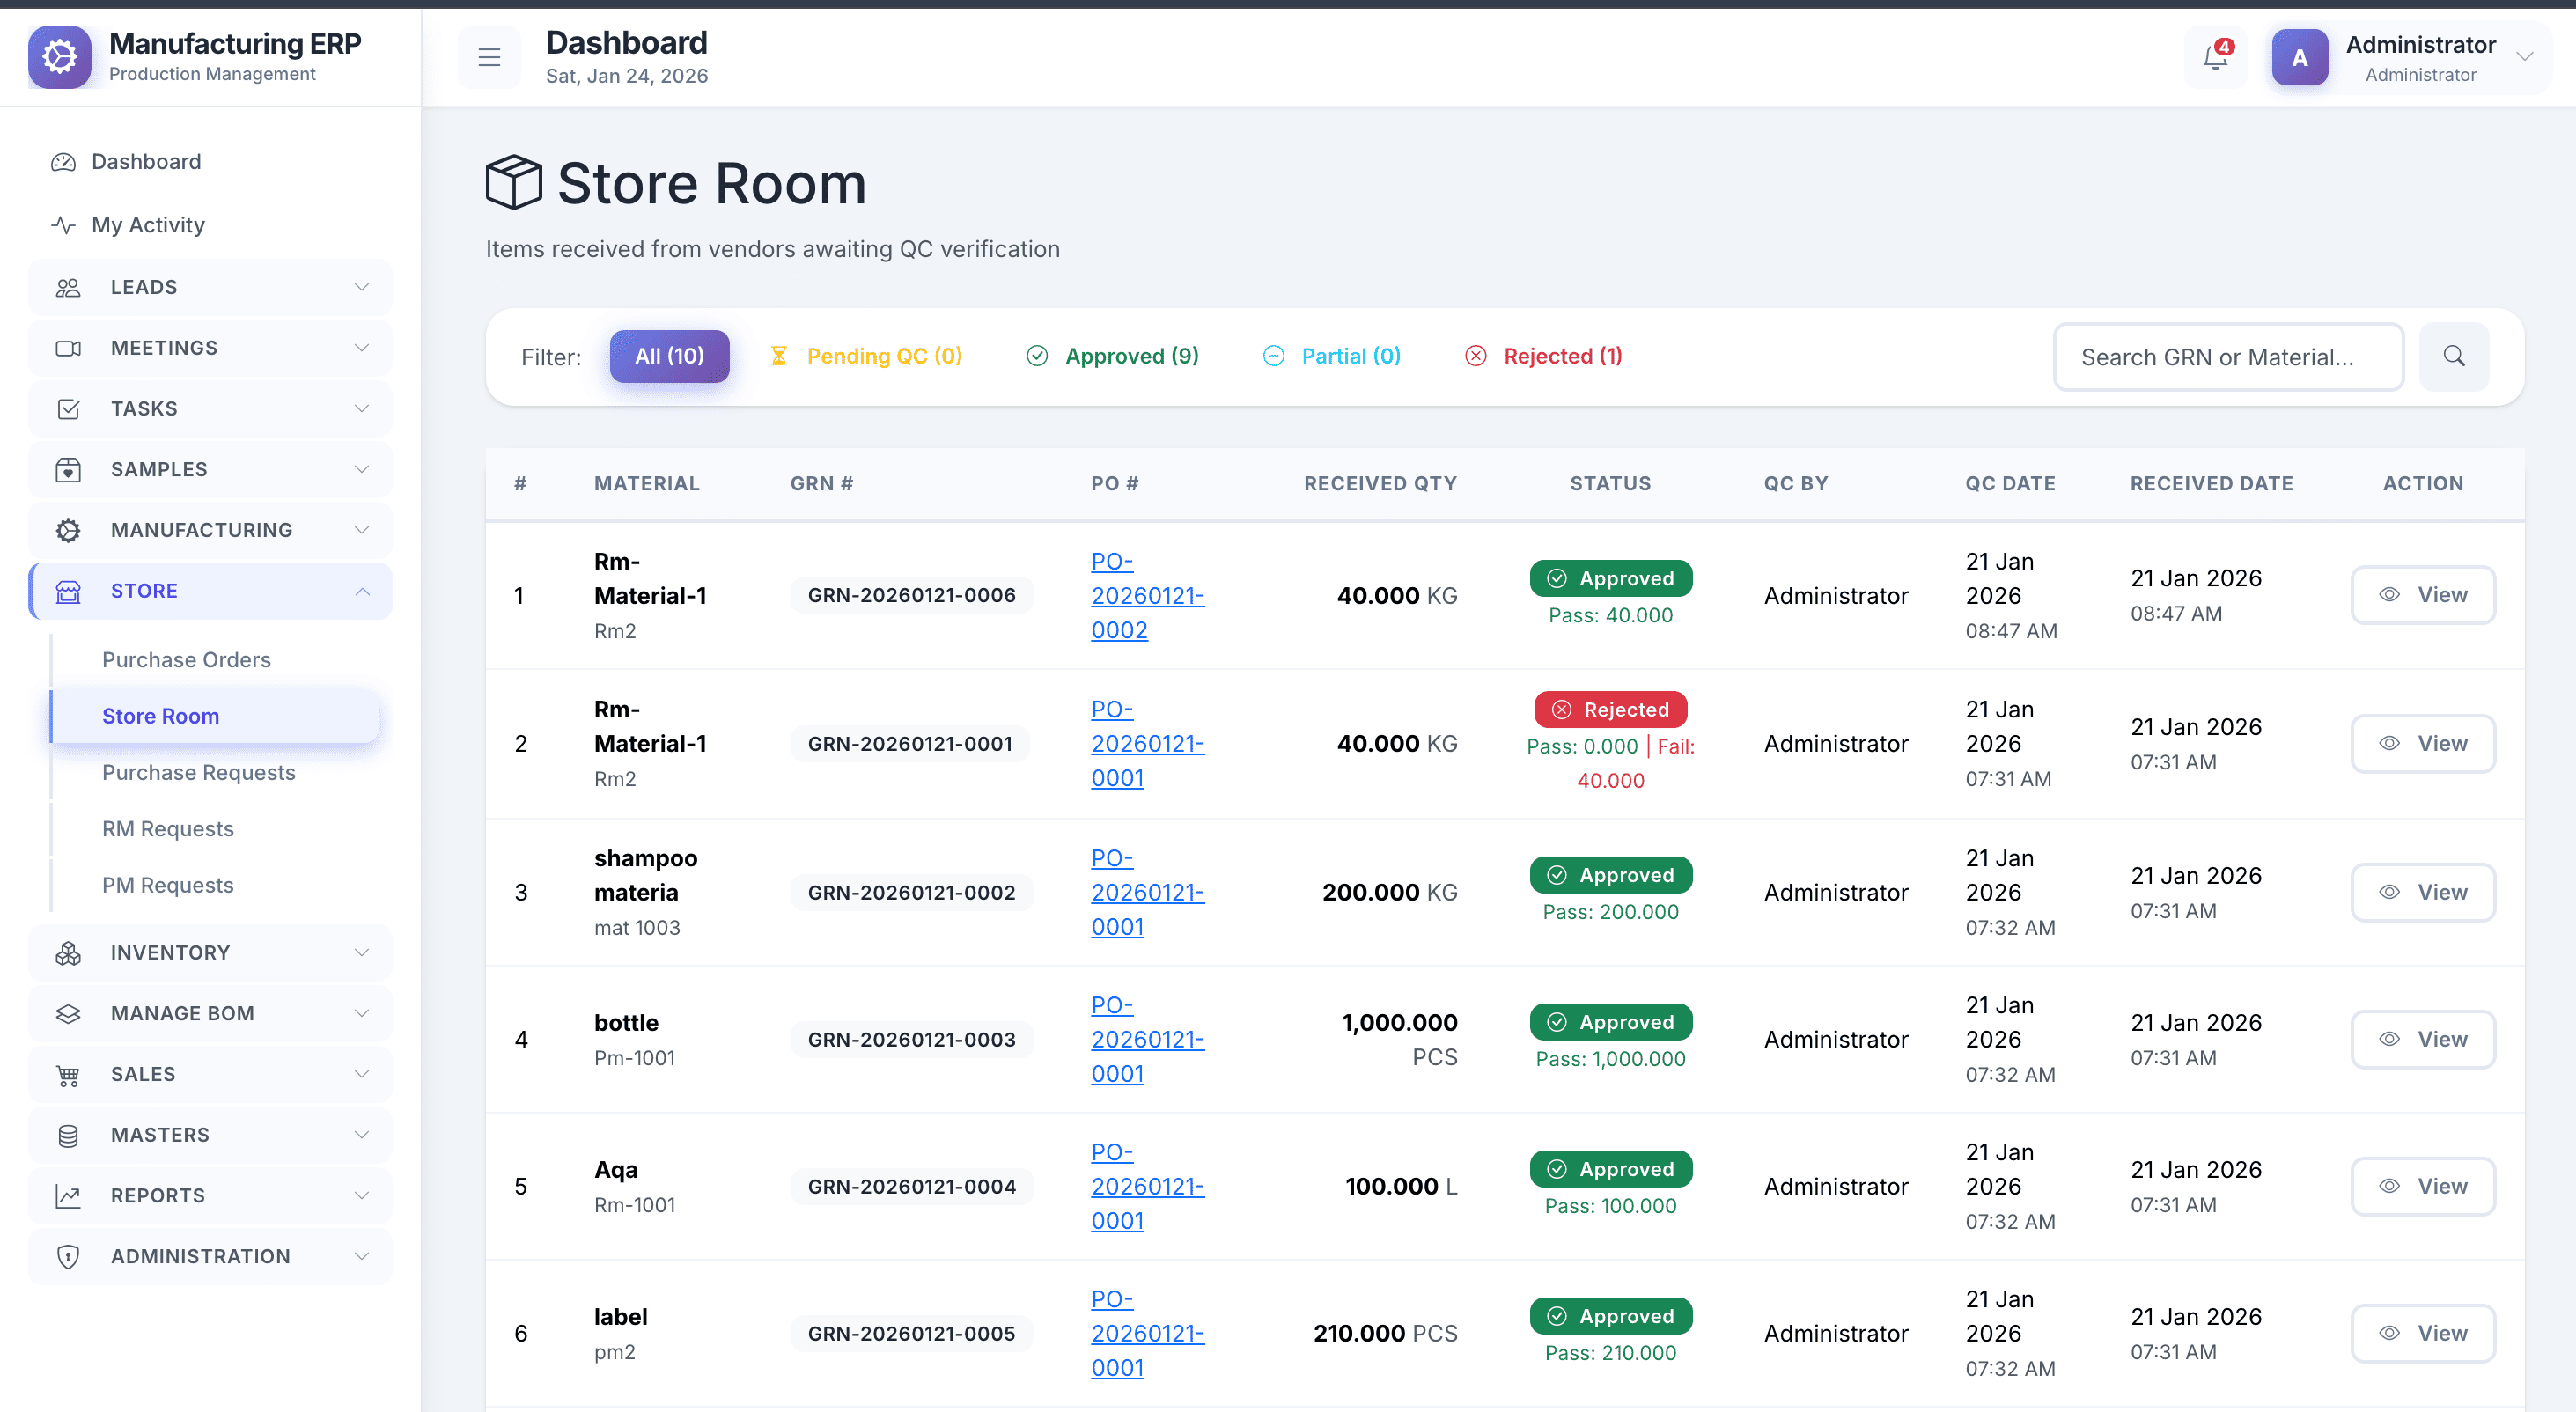Open the Administrator account dropdown

pos(2523,57)
